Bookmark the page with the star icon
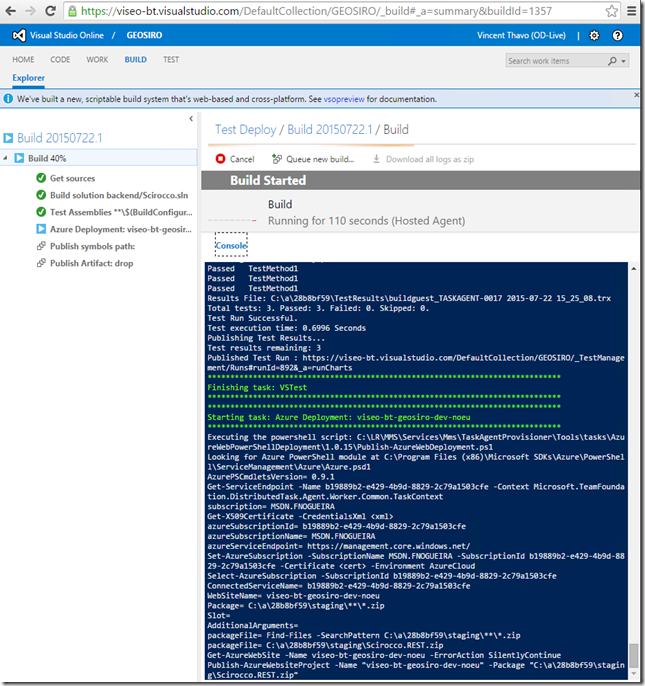This screenshot has height=686, width=645. (x=612, y=11)
